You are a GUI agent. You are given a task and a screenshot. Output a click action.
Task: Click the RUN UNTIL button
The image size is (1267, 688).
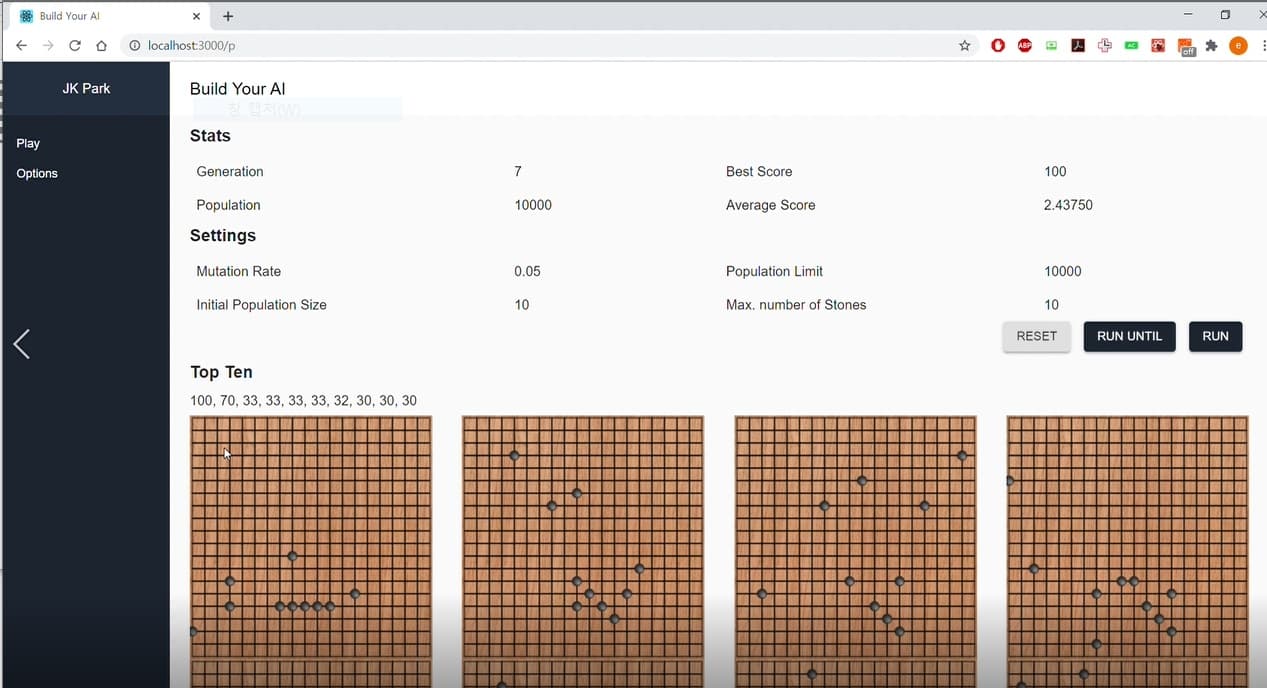pos(1129,336)
